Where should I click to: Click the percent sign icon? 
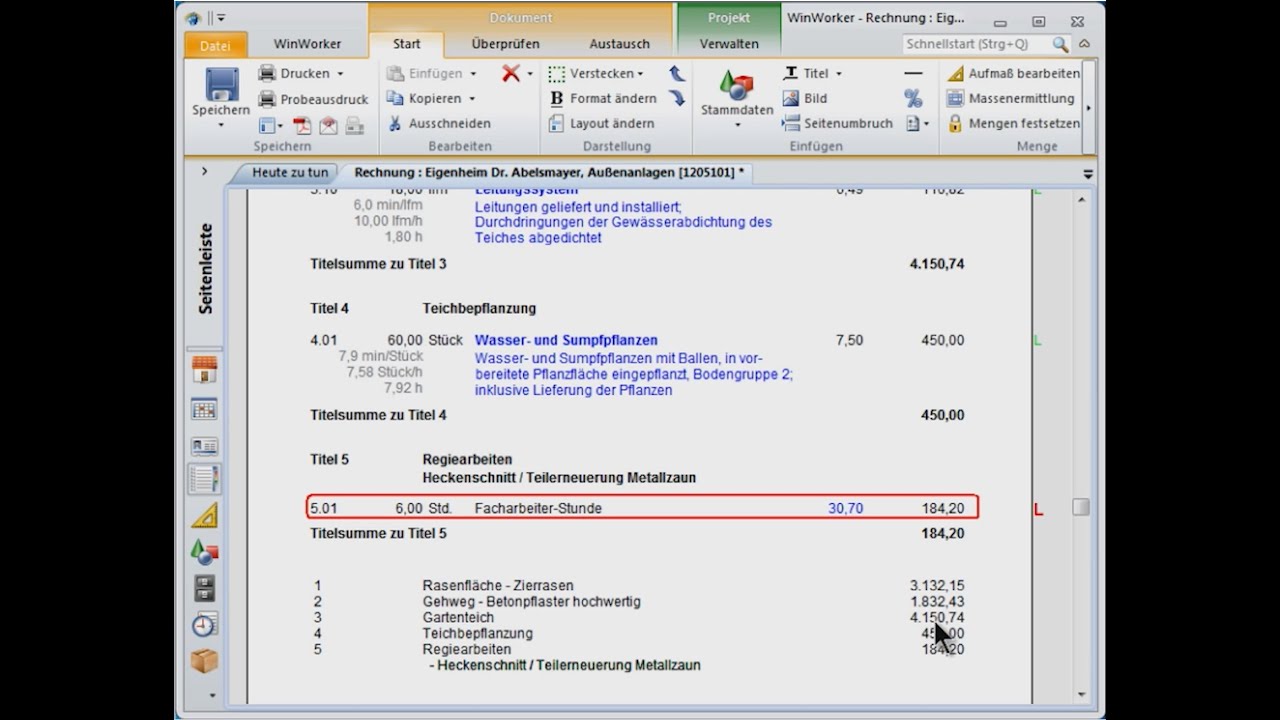913,98
